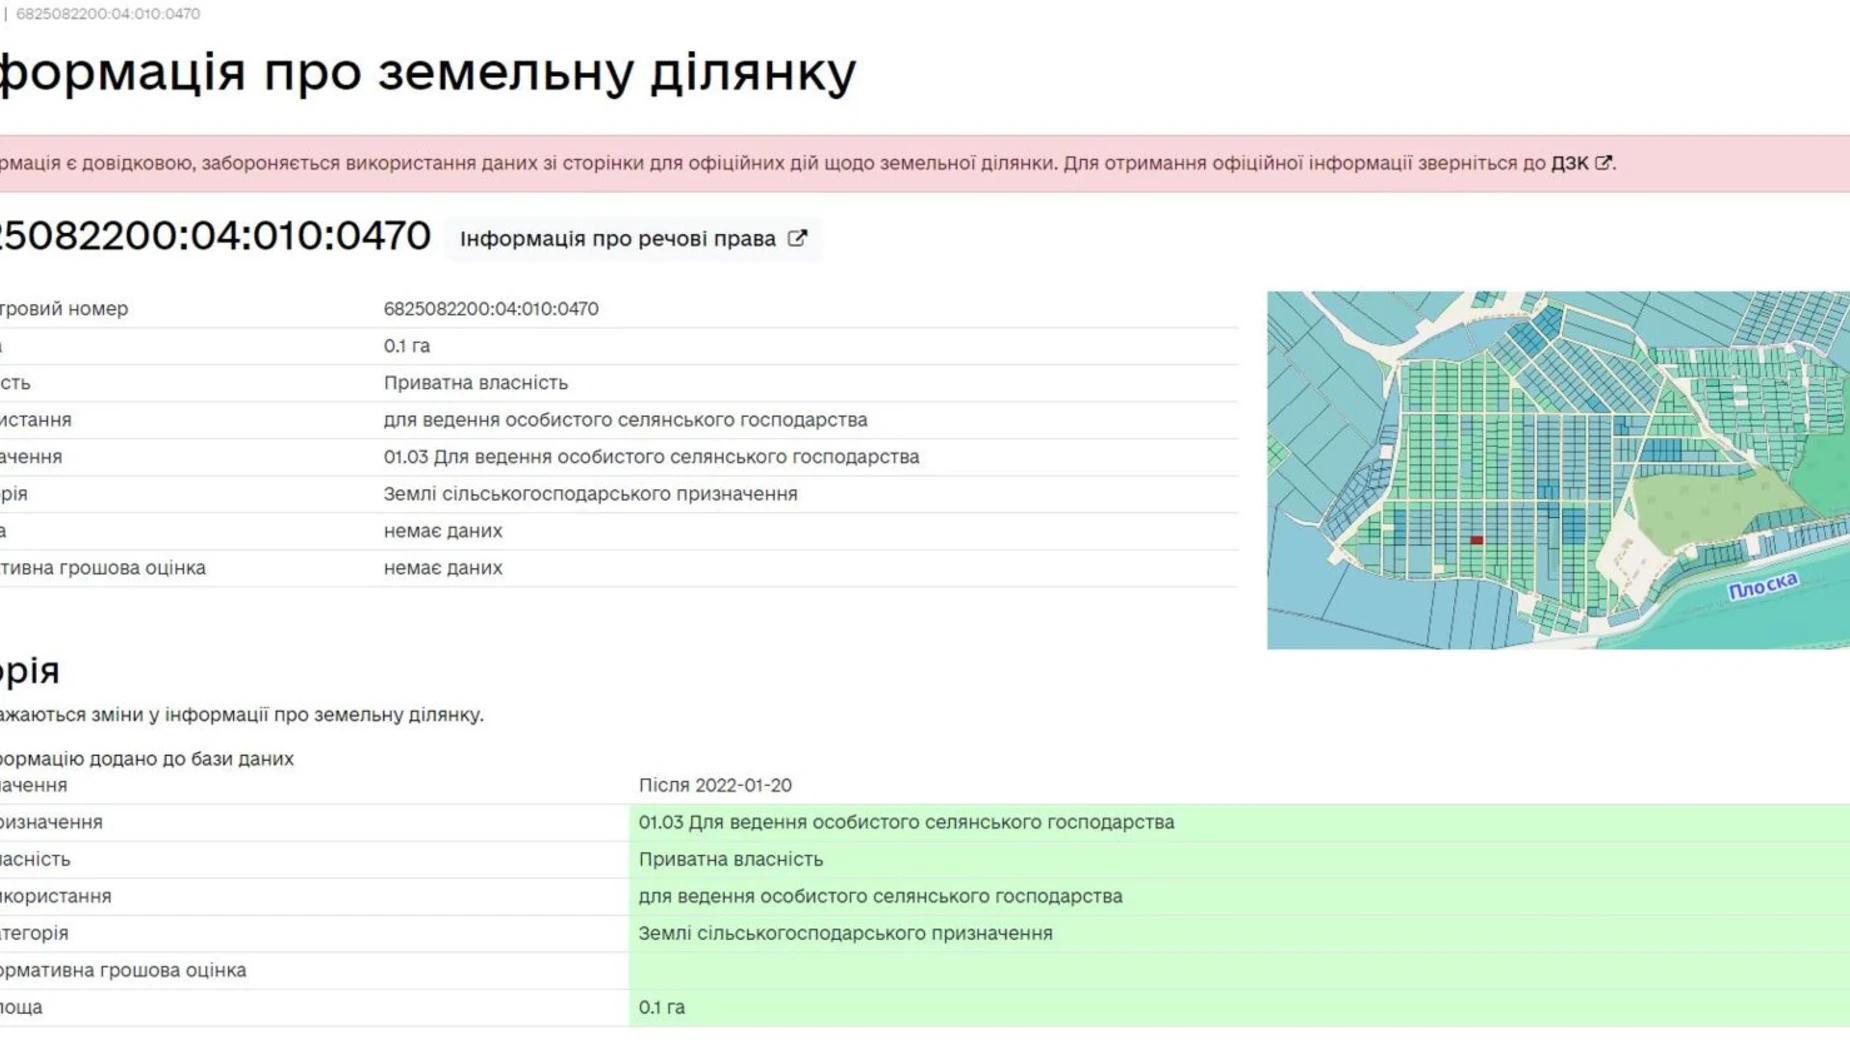Screen dimensions: 1850x1040
Task: Click the cadastral number value in the details table
Action: point(491,309)
